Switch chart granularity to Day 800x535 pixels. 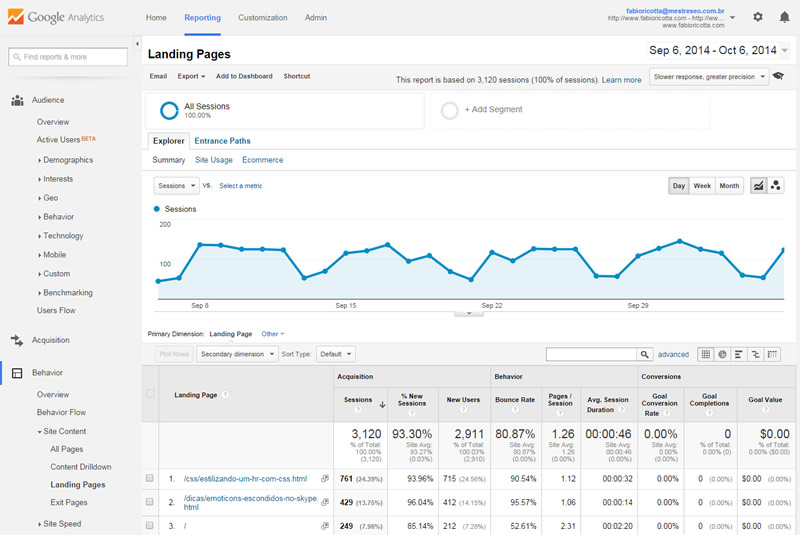(x=679, y=186)
